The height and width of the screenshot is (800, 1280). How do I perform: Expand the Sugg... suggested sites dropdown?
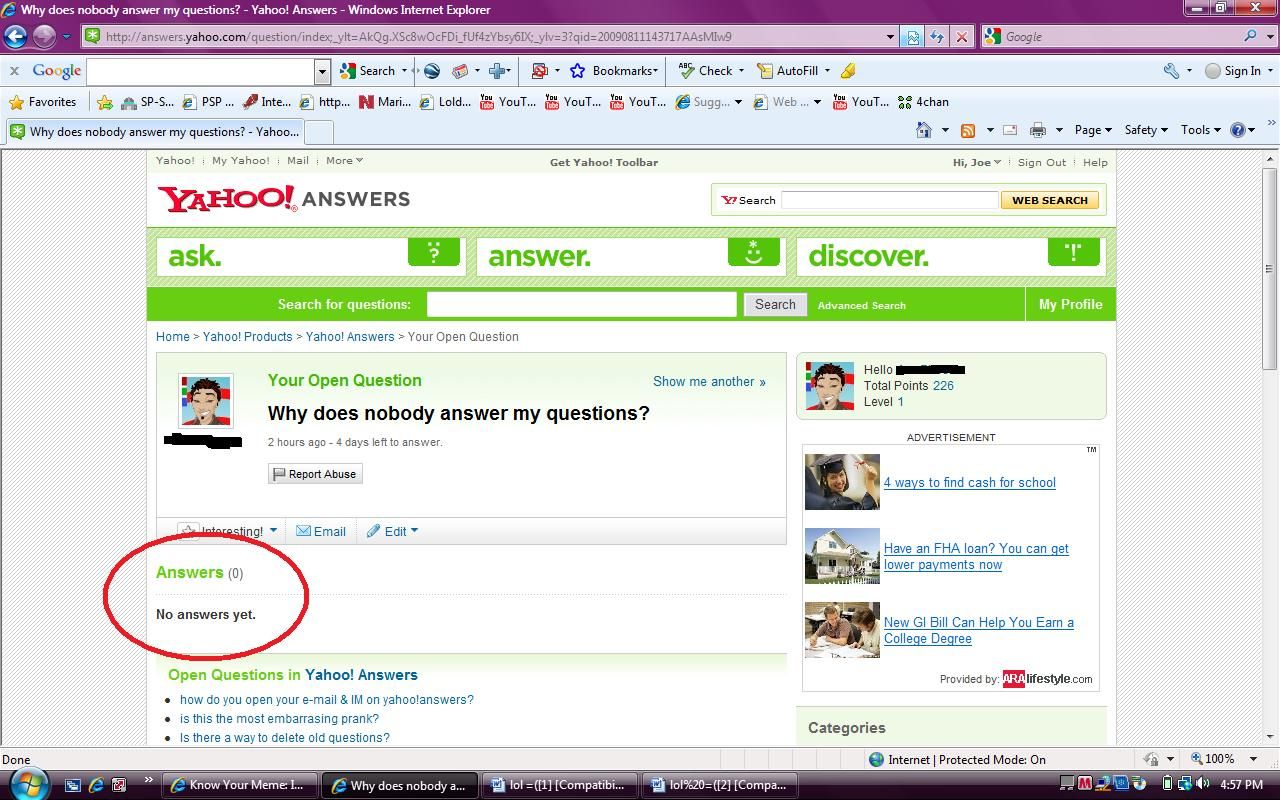pyautogui.click(x=738, y=102)
